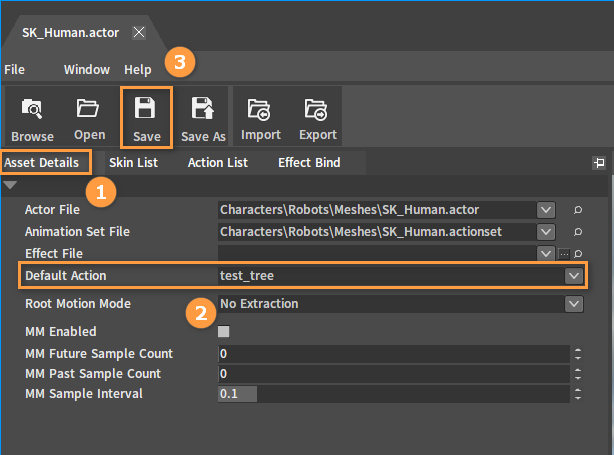Viewport: 614px width, 455px height.
Task: Decrease MM Sample Interval with down arrow
Action: coord(578,397)
